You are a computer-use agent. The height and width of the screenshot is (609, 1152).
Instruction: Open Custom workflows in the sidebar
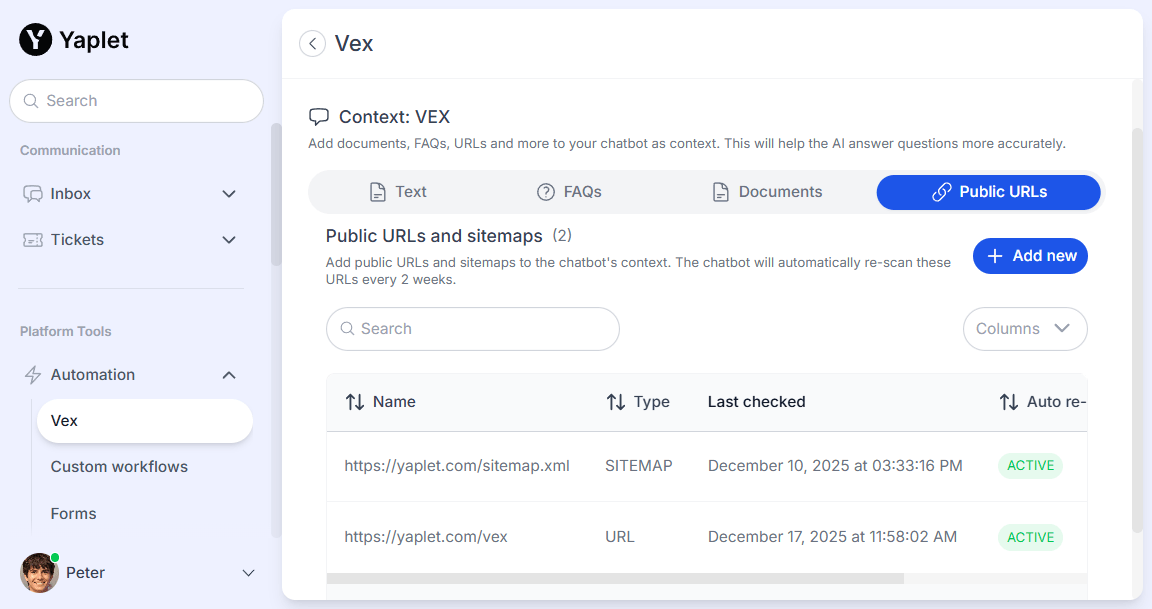pos(119,467)
